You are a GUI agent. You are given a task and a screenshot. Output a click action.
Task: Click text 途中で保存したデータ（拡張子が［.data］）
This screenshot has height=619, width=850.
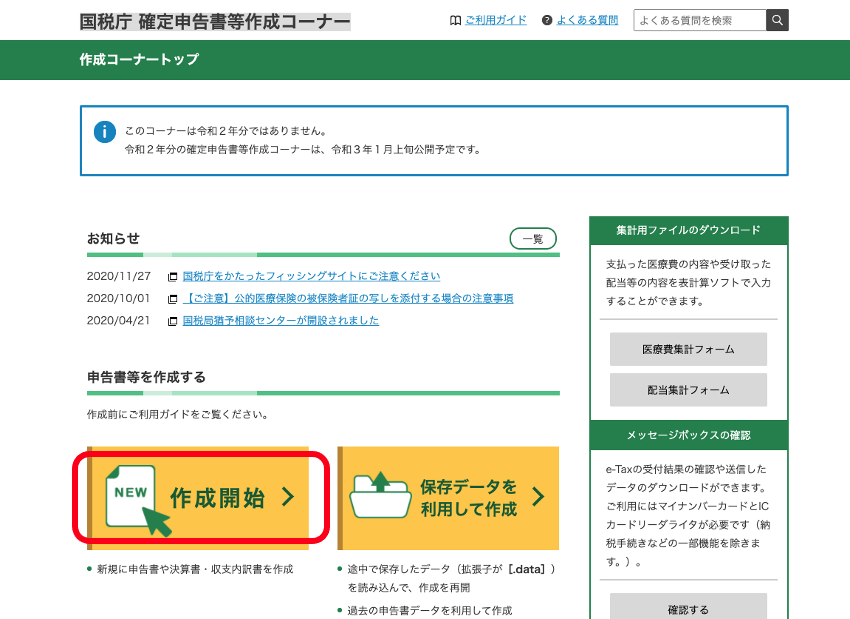(x=452, y=569)
